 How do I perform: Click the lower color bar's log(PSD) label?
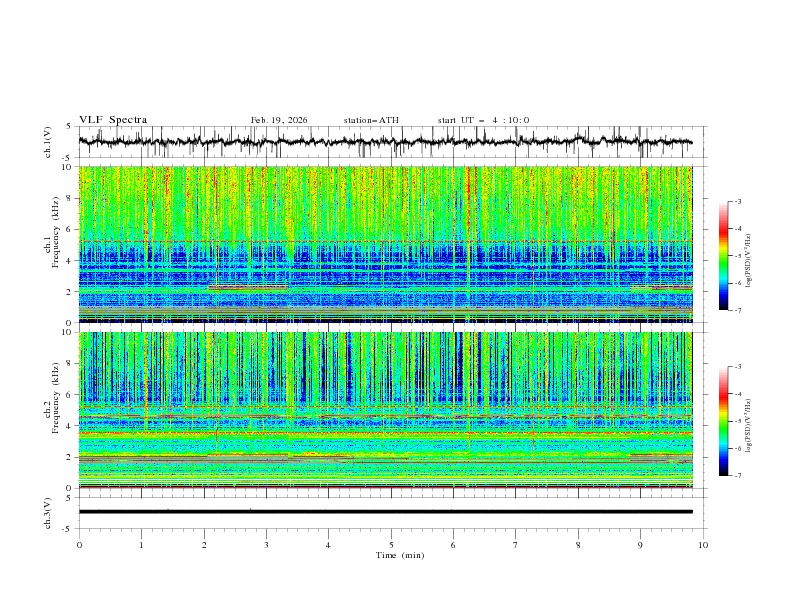click(x=748, y=426)
